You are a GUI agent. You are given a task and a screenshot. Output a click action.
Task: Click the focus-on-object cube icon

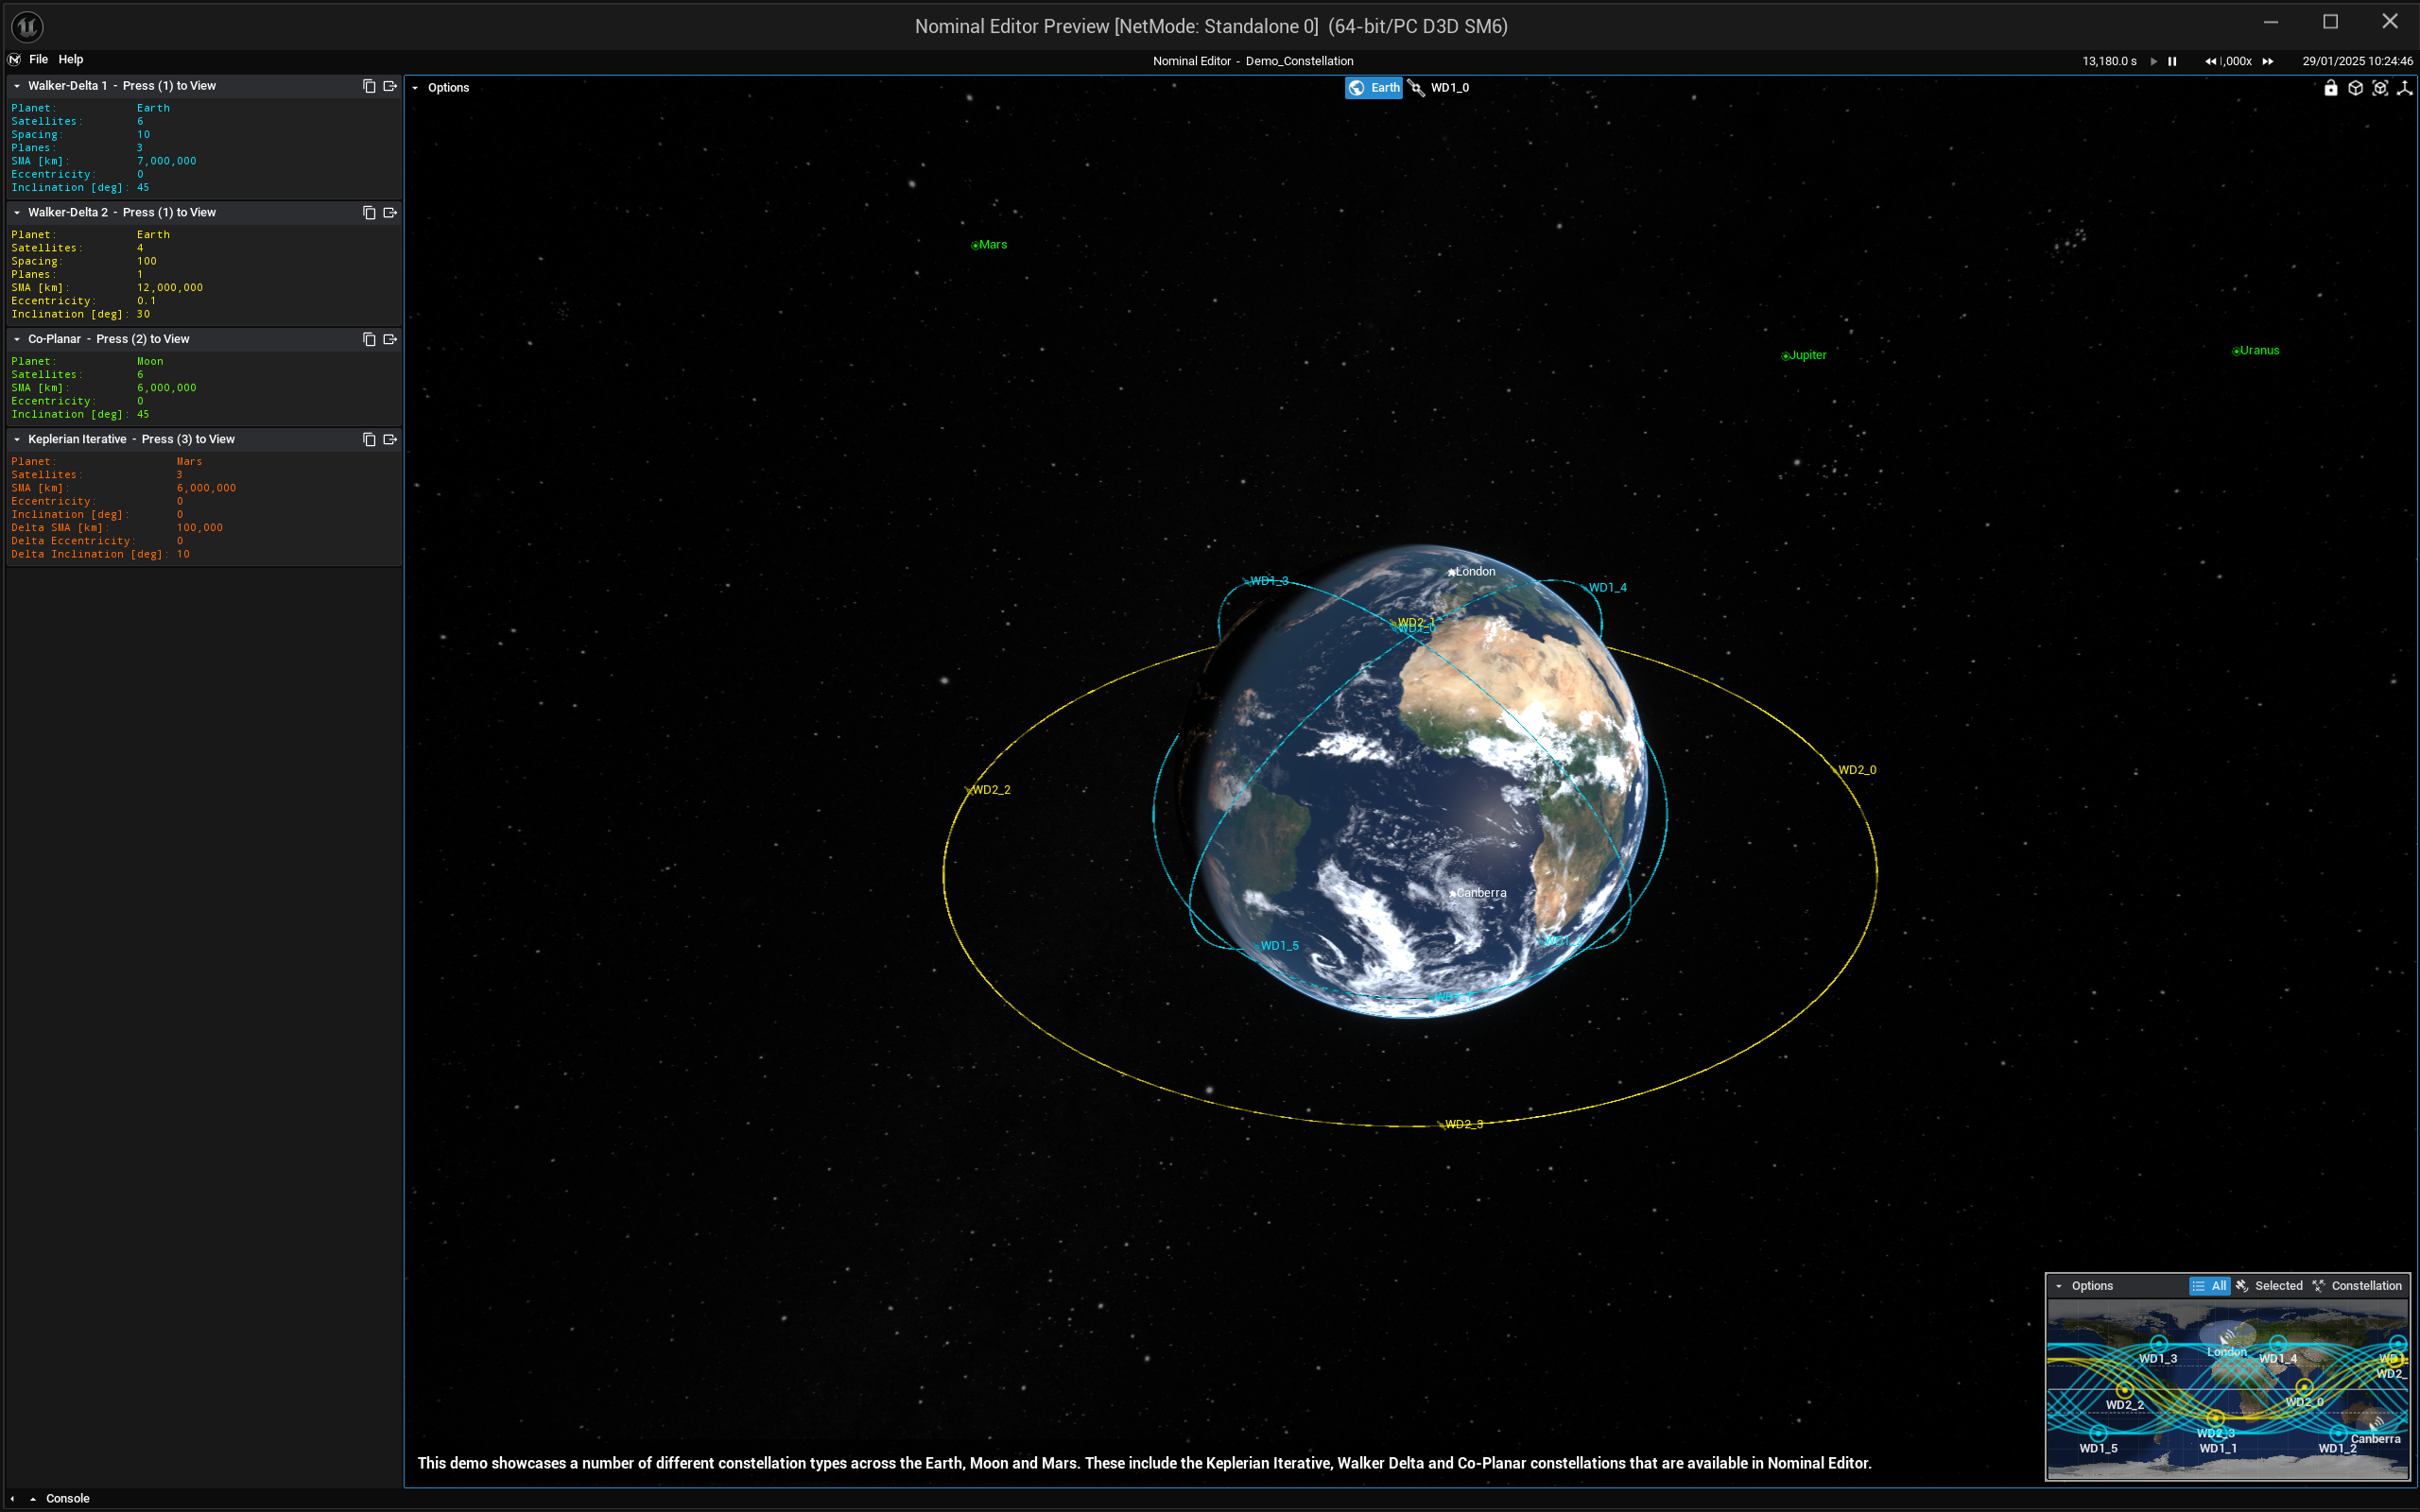tap(2380, 88)
